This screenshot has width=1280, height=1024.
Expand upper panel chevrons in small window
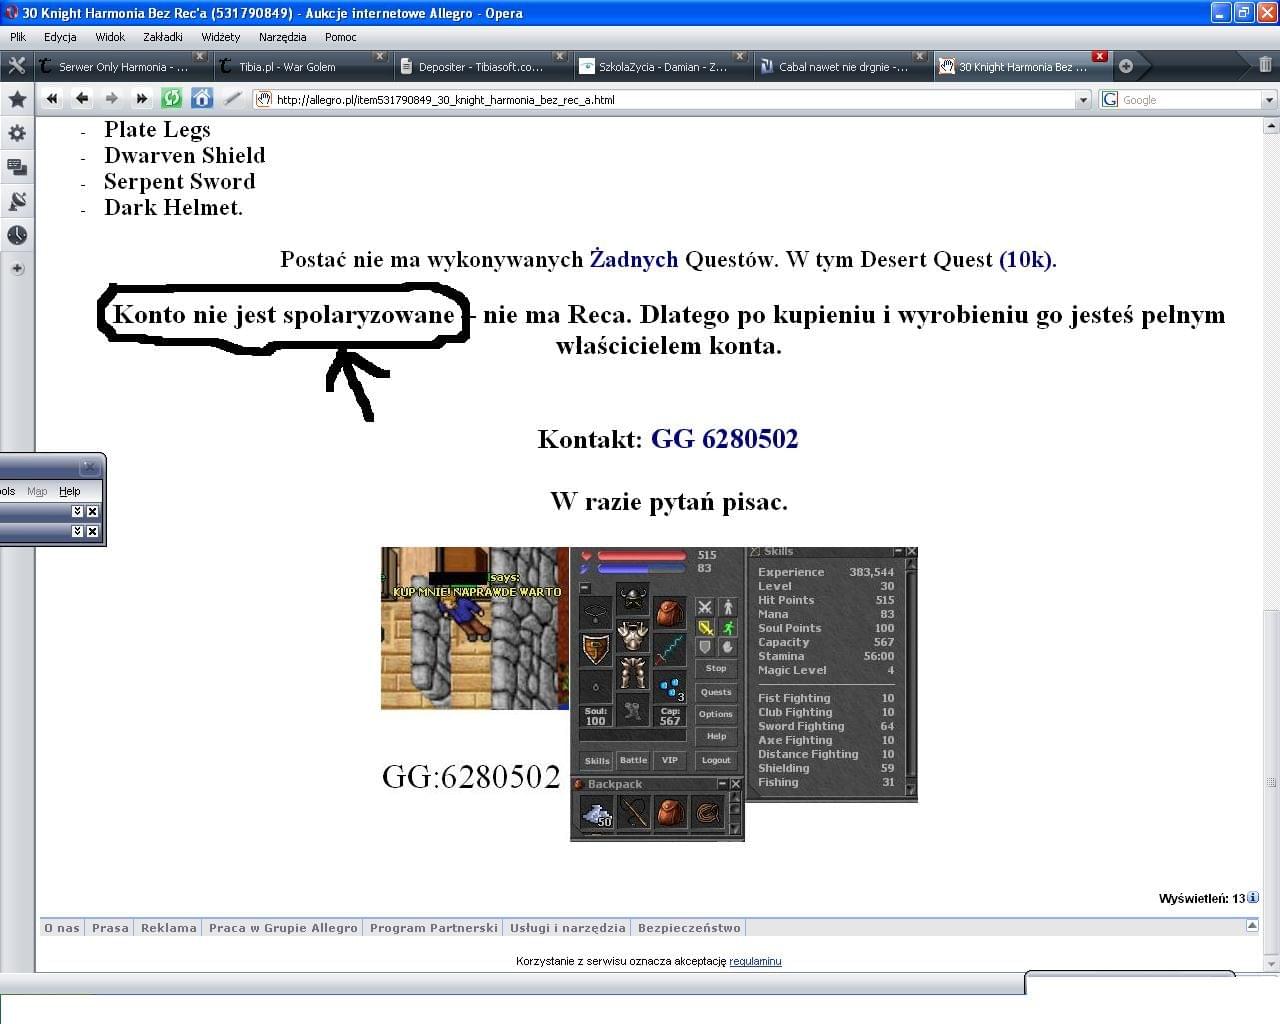coord(77,511)
